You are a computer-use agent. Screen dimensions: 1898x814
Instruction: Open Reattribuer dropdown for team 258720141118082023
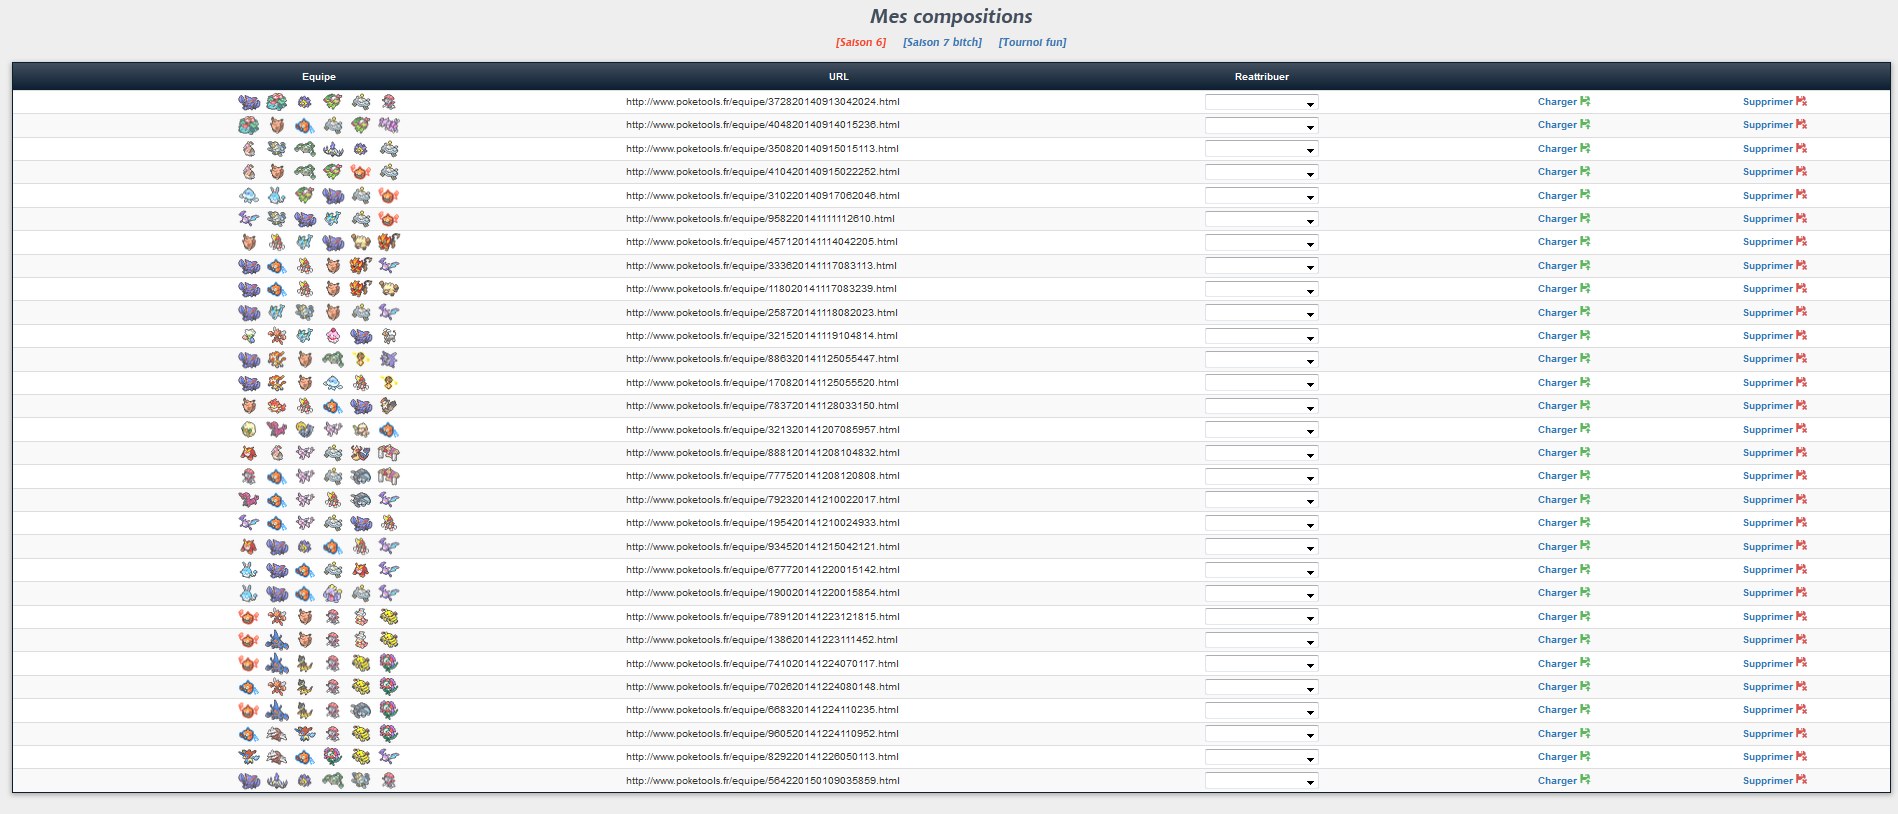click(1262, 313)
